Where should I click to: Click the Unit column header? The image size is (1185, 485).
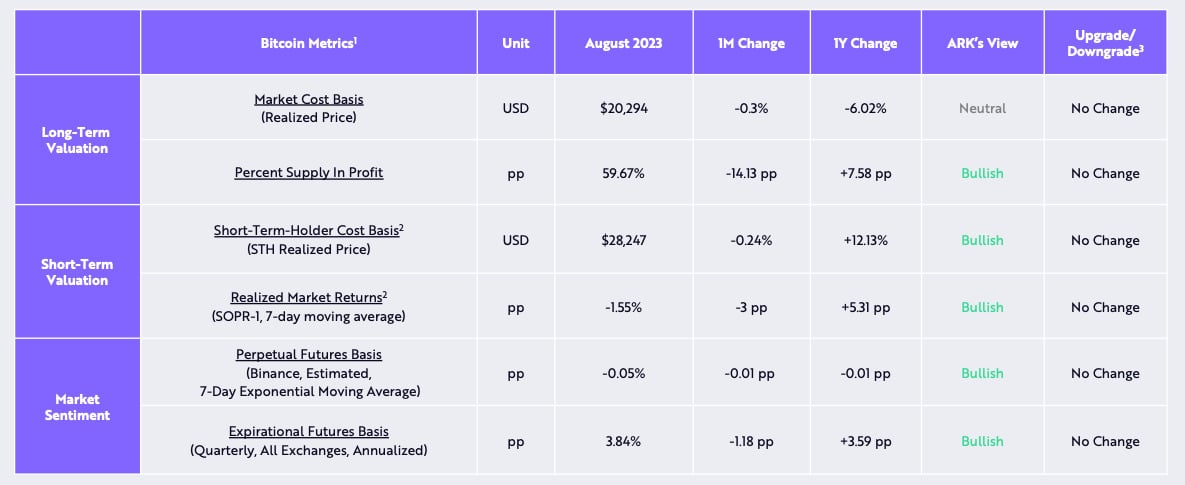tap(516, 44)
